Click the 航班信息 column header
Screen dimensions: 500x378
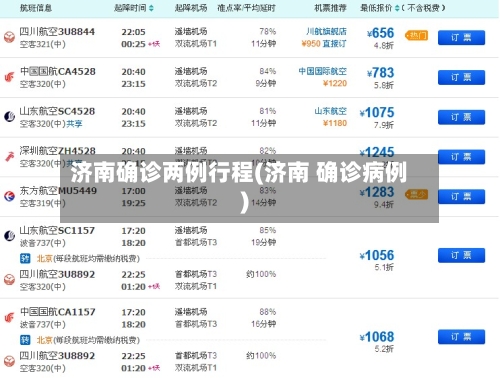[x=36, y=8]
